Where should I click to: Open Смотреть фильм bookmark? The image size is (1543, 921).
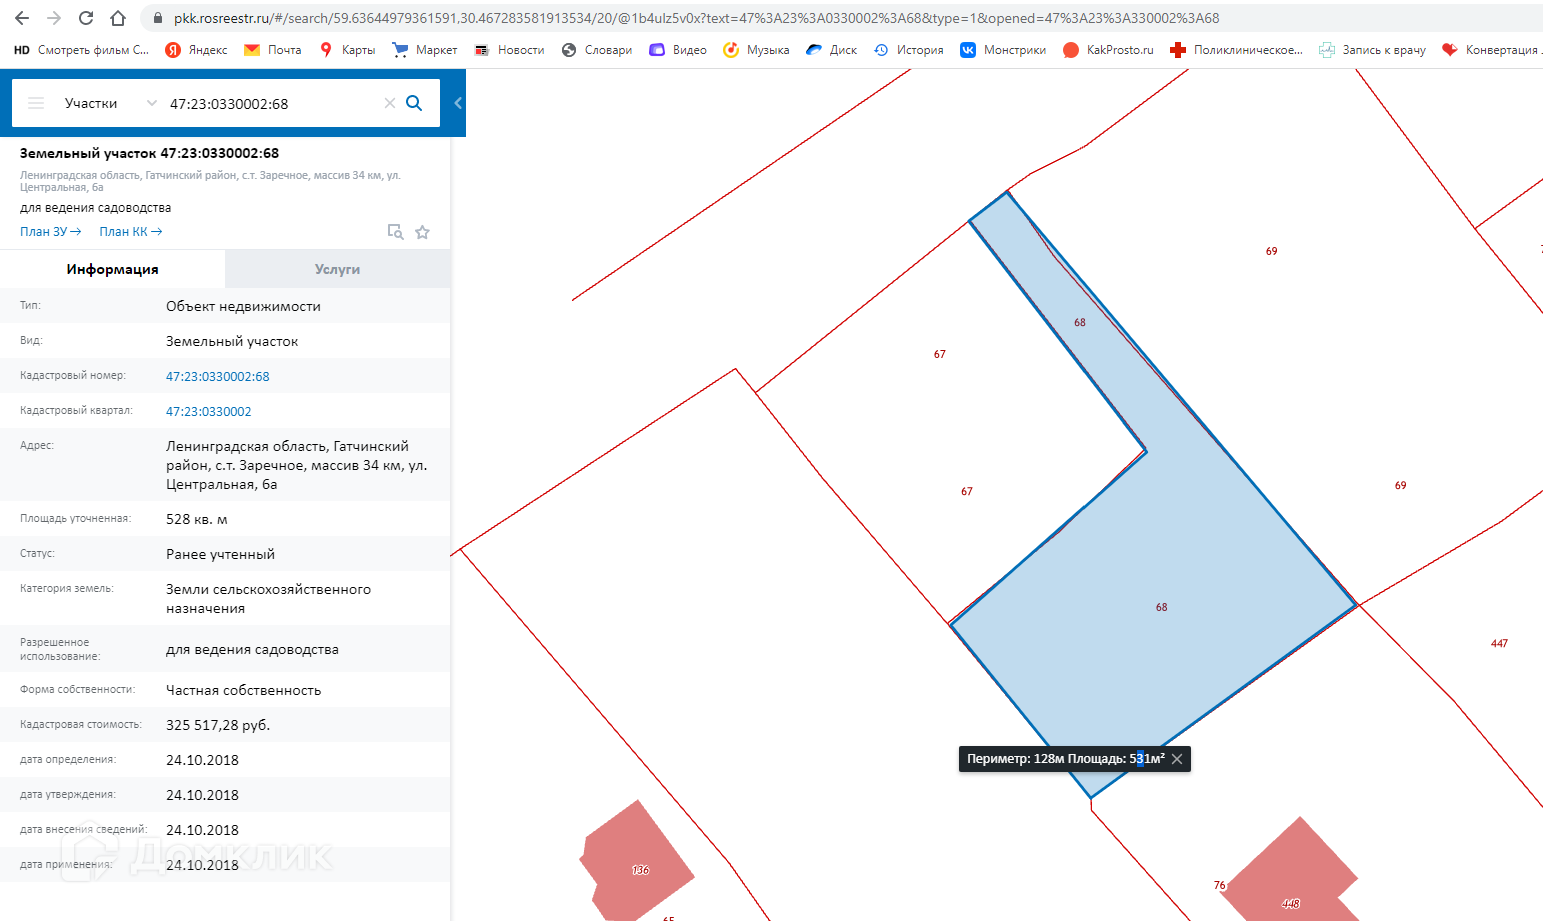pos(81,49)
